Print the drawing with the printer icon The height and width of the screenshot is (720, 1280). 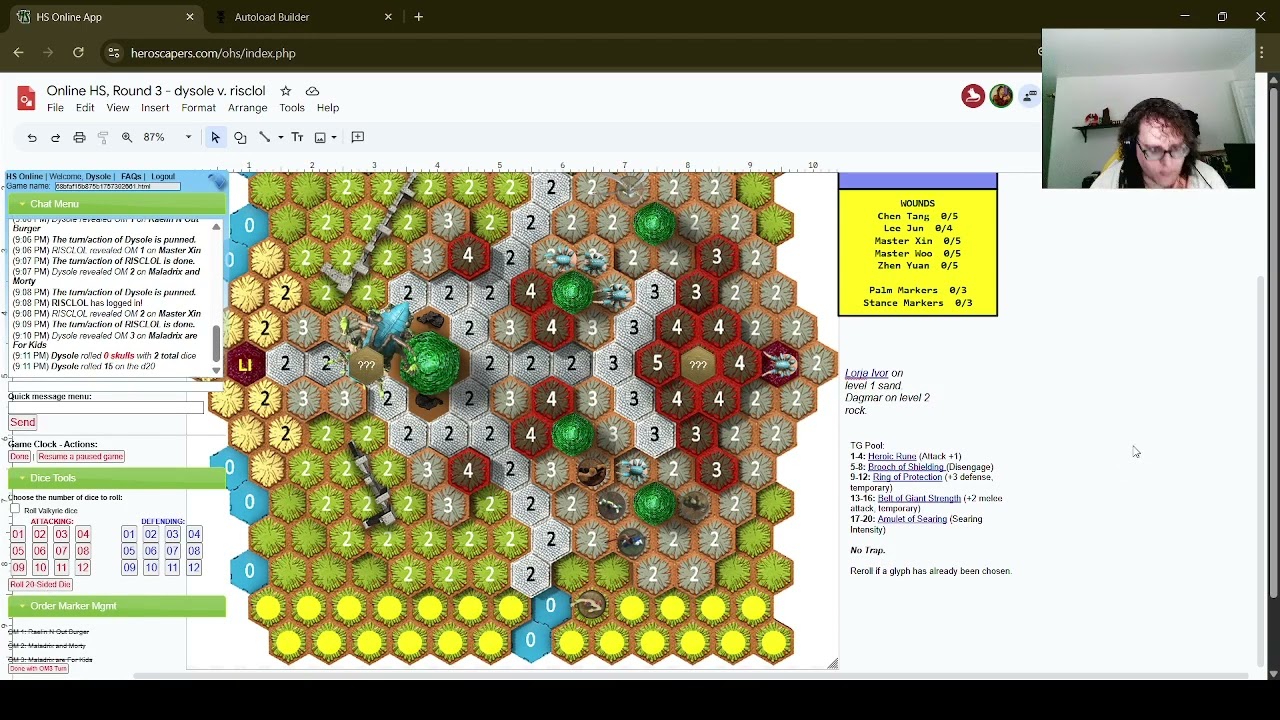click(79, 137)
